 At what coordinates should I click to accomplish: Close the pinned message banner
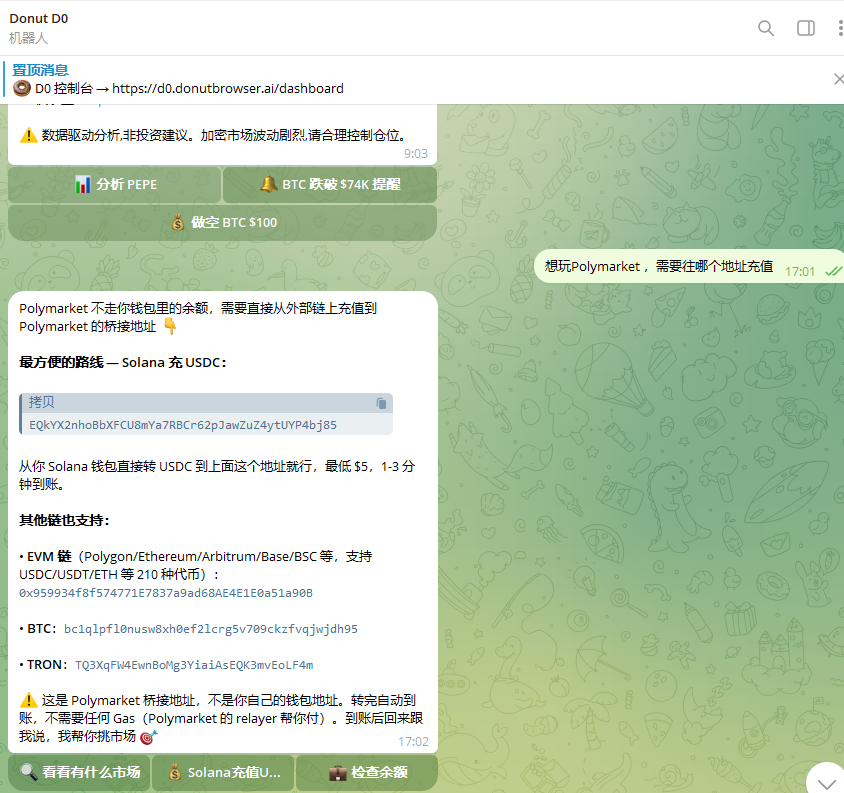[x=839, y=79]
